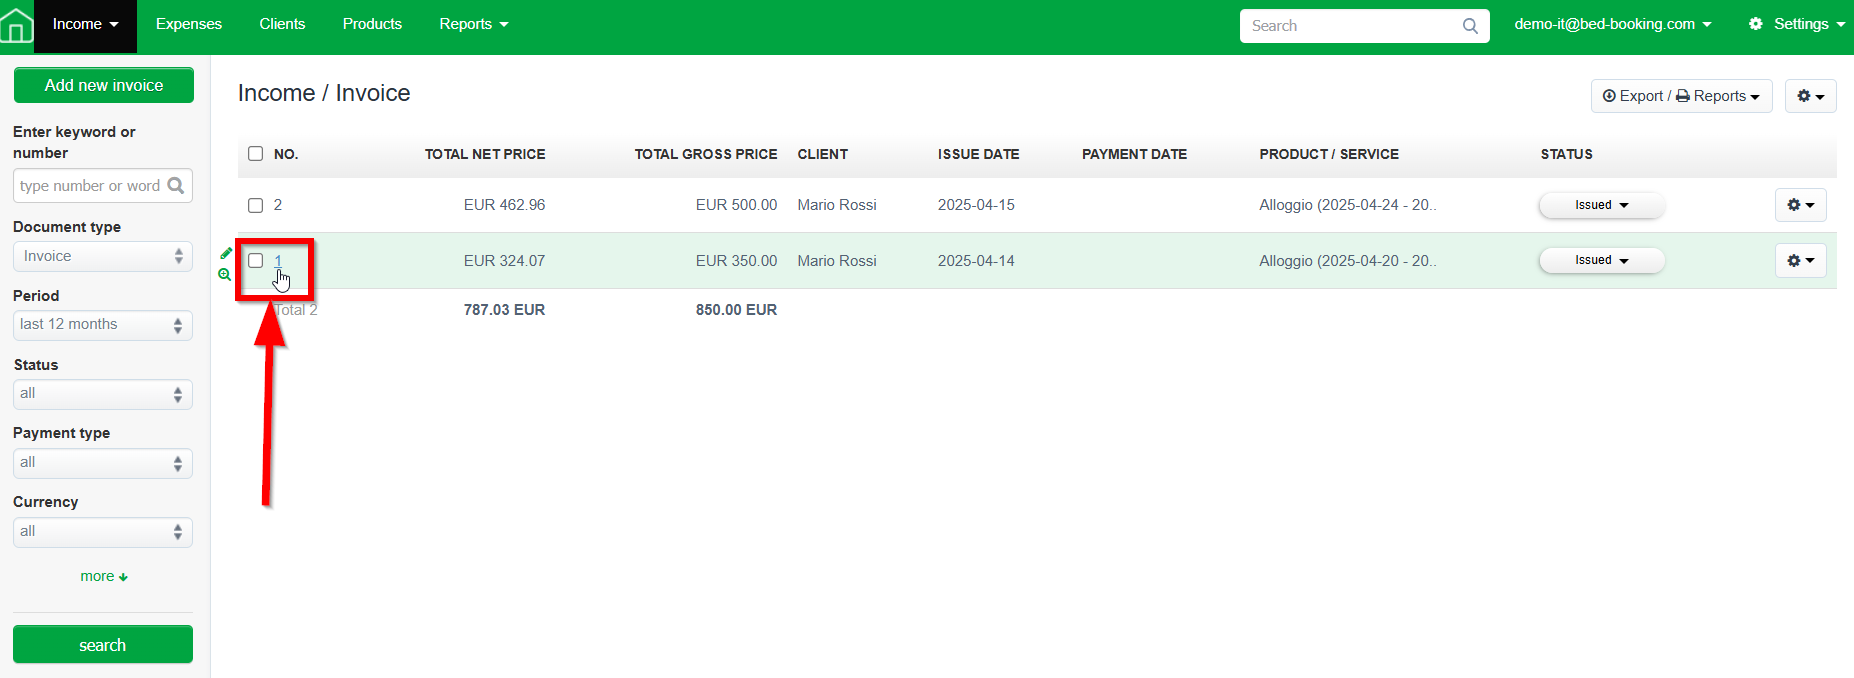
Task: Open the Payment type filter dropdown
Action: pos(103,463)
